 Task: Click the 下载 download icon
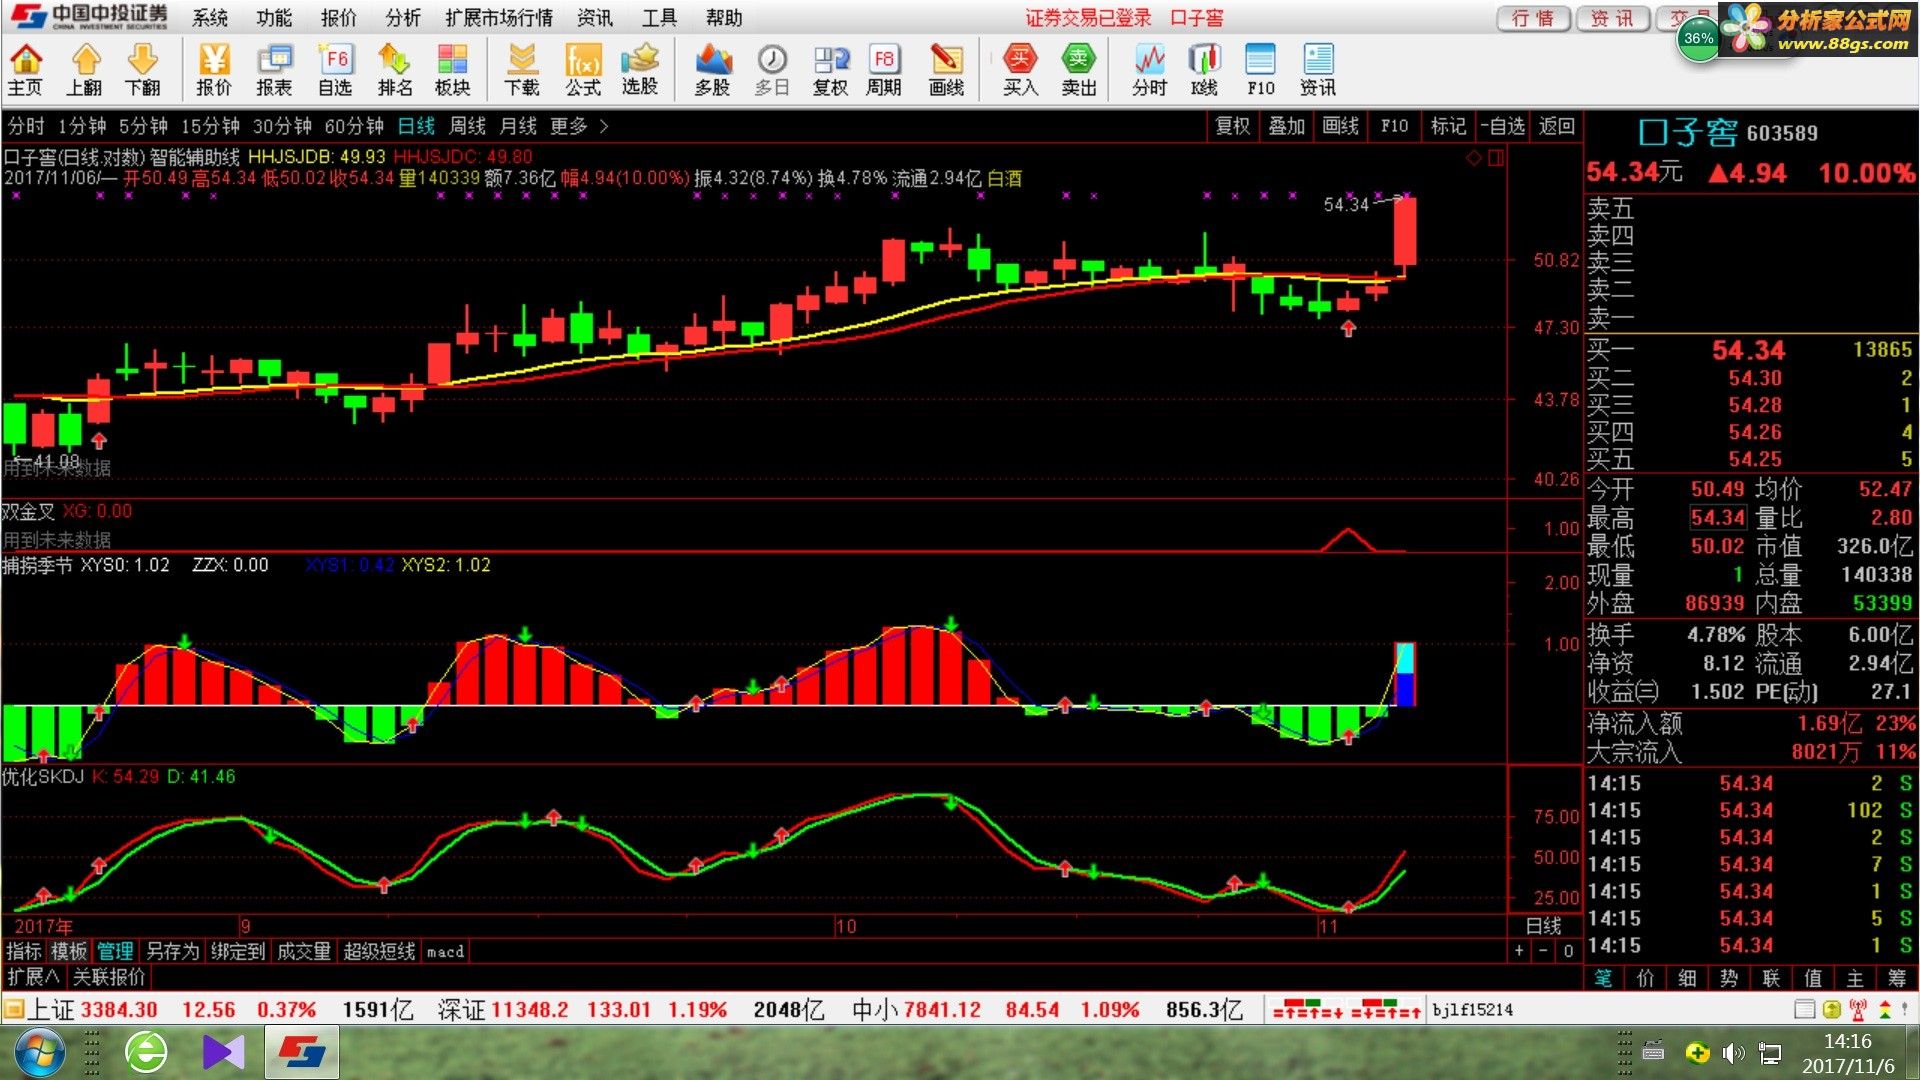point(522,70)
